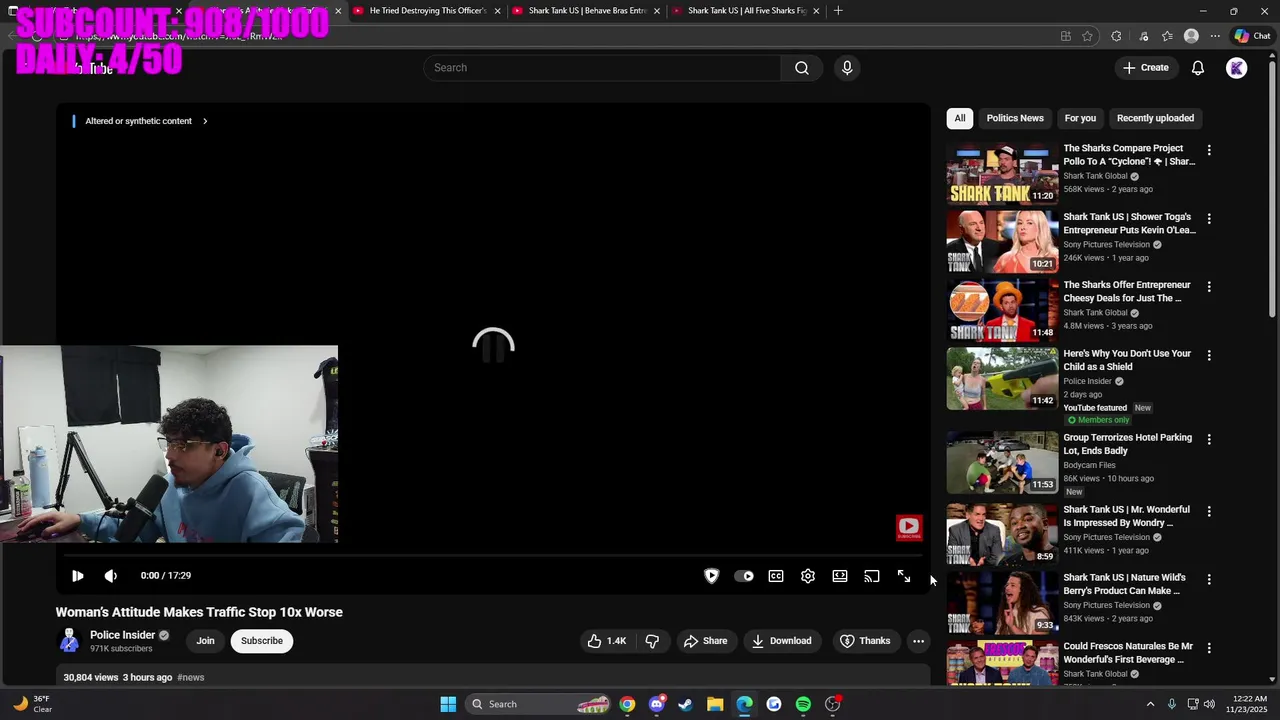Viewport: 1280px width, 720px height.
Task: Open File Explorer from the taskbar
Action: pyautogui.click(x=715, y=704)
